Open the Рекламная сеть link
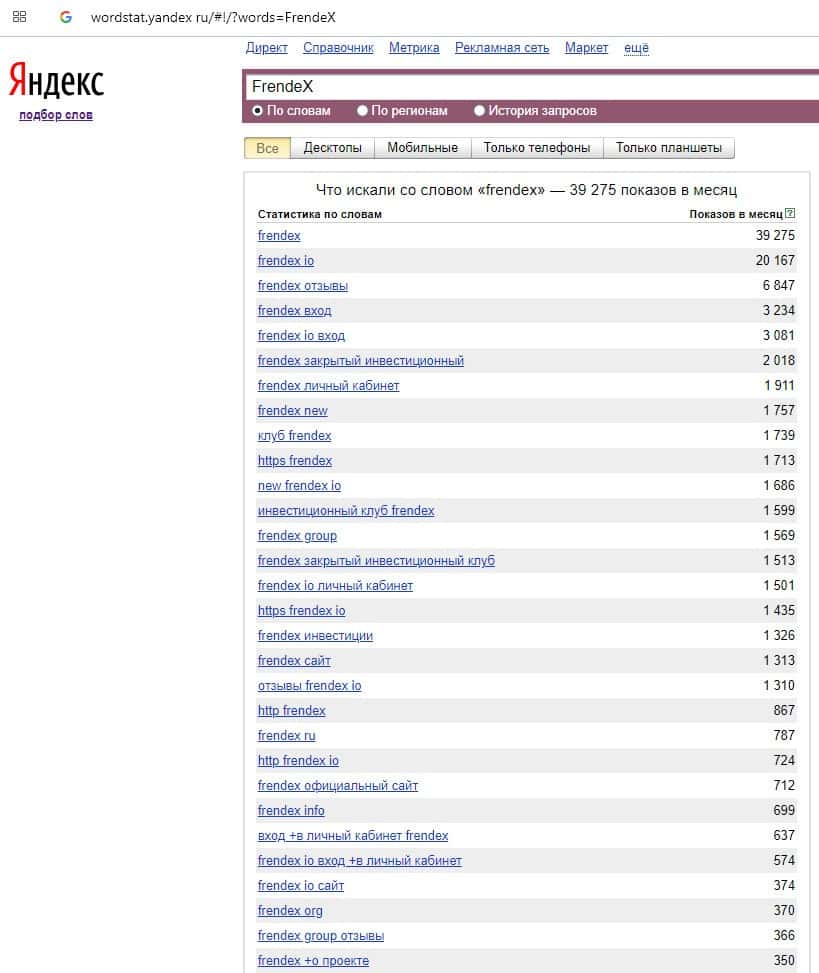Screen dimensions: 819x973 502,48
